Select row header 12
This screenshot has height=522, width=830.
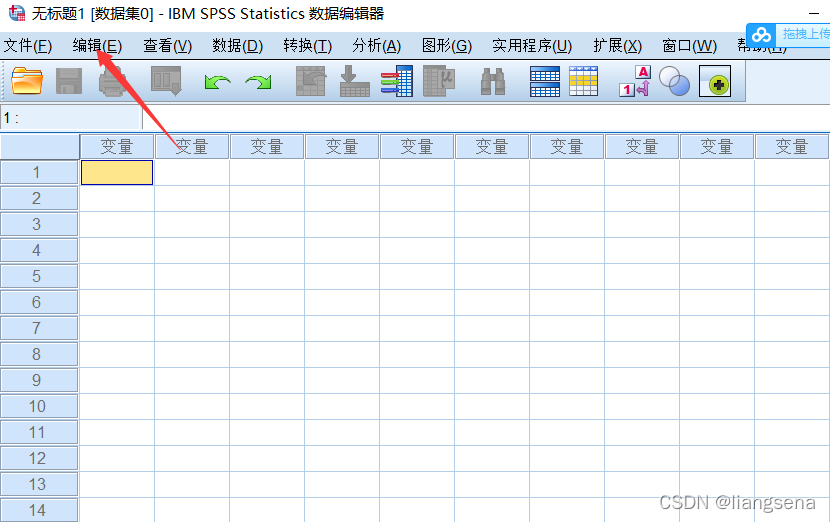[39, 458]
